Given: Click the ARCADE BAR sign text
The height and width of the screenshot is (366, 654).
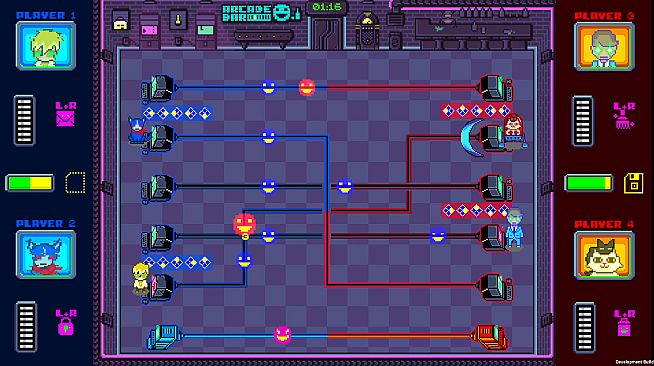Looking at the screenshot, I should [x=247, y=13].
